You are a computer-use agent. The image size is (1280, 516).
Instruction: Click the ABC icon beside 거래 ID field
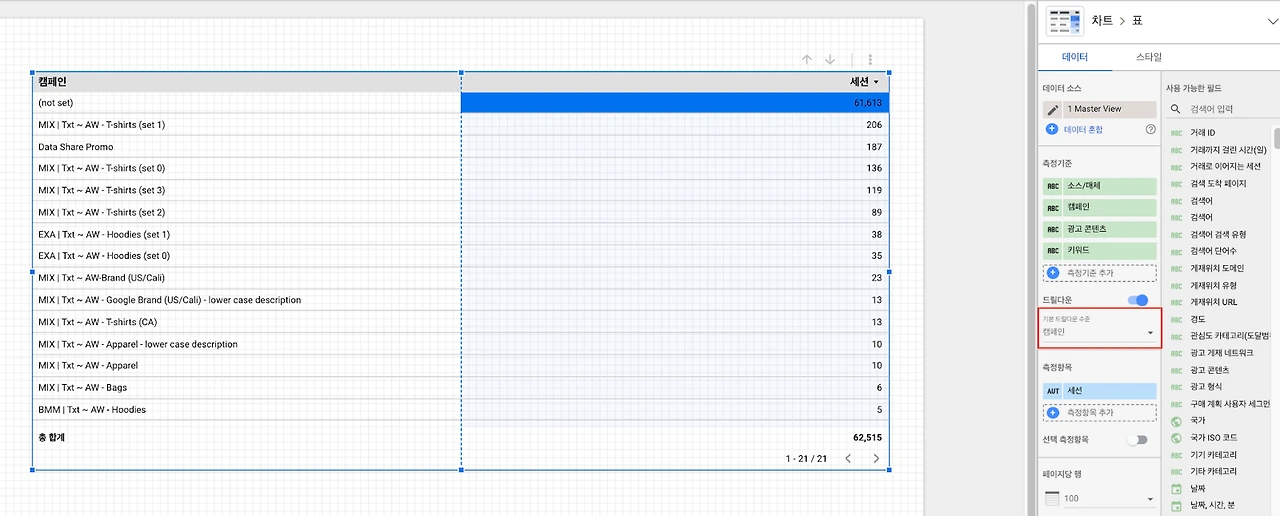1176,133
